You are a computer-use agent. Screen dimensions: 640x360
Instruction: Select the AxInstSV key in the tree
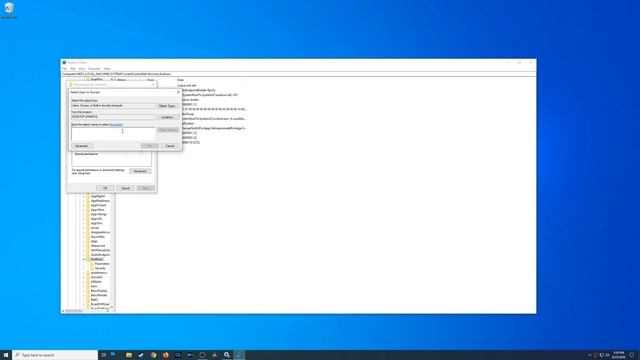click(97, 277)
